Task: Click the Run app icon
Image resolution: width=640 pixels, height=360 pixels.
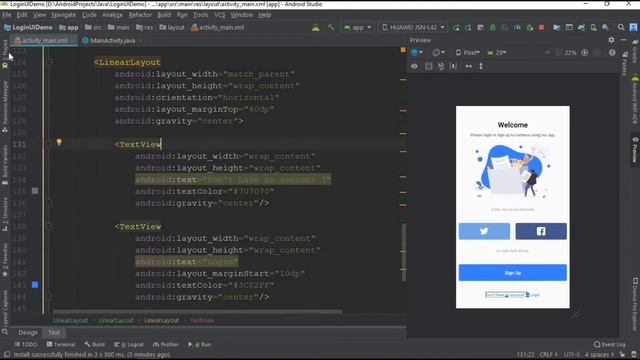Action: pos(456,27)
